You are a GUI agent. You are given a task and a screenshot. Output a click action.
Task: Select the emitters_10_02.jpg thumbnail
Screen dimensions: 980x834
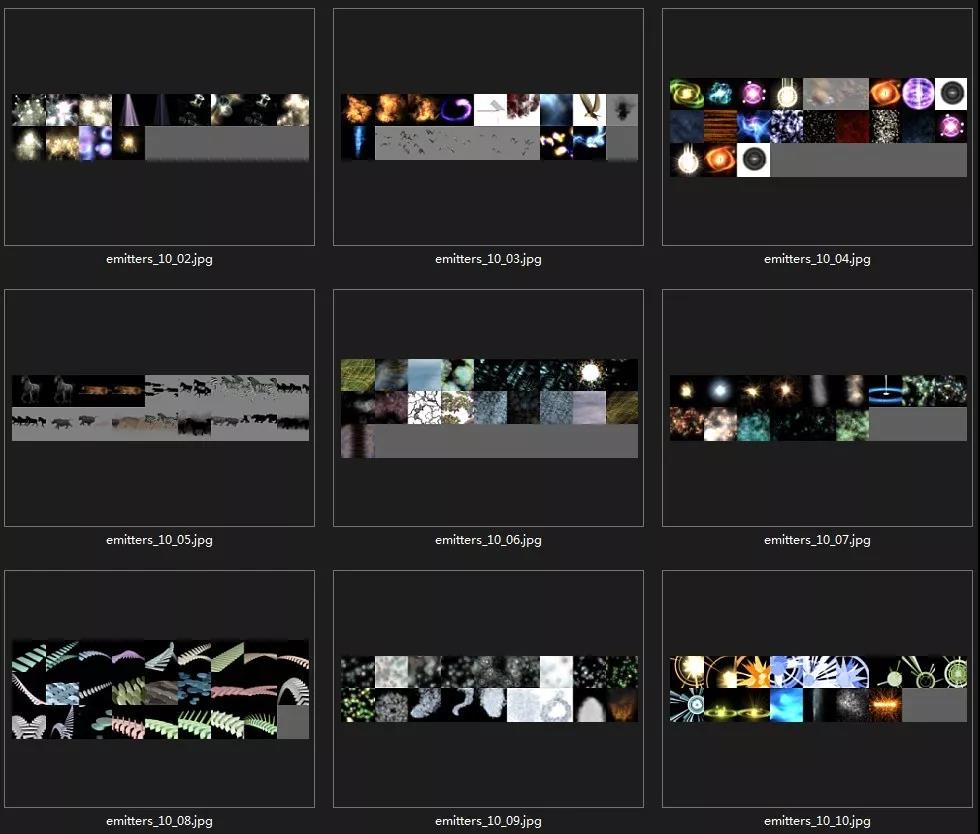pos(159,127)
